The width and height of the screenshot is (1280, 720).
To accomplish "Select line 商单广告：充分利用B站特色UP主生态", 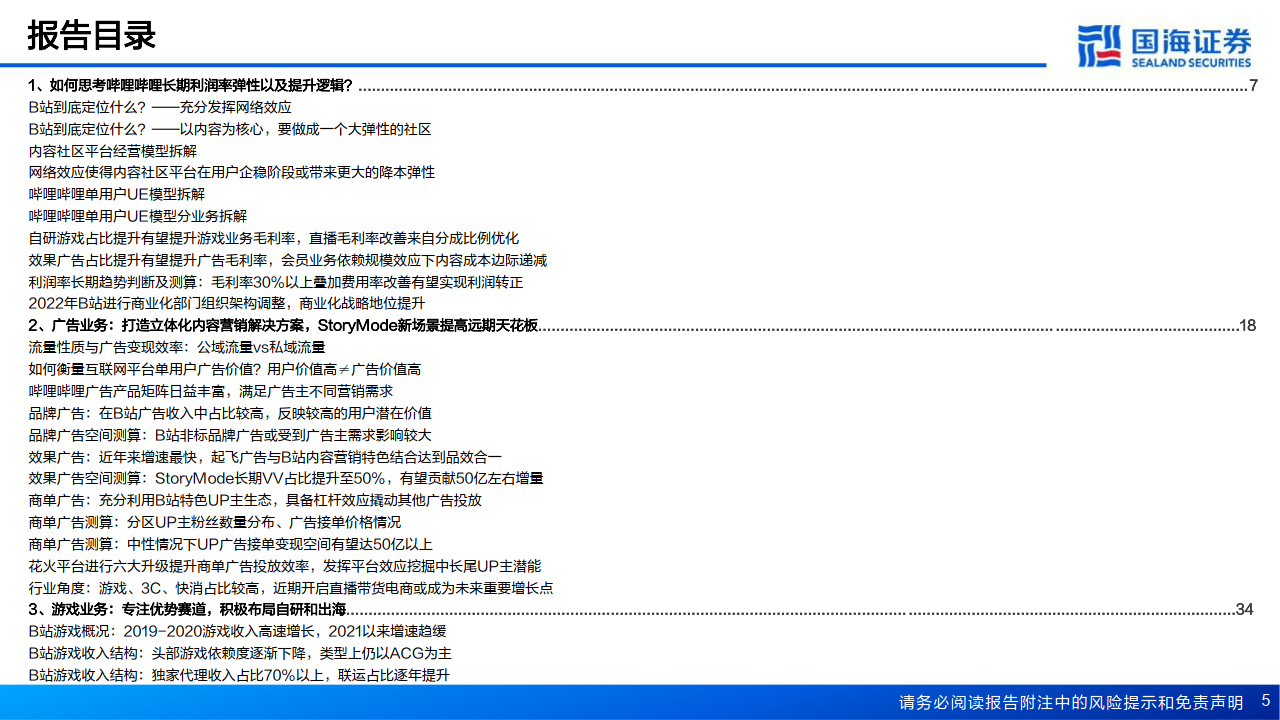I will tap(256, 500).
